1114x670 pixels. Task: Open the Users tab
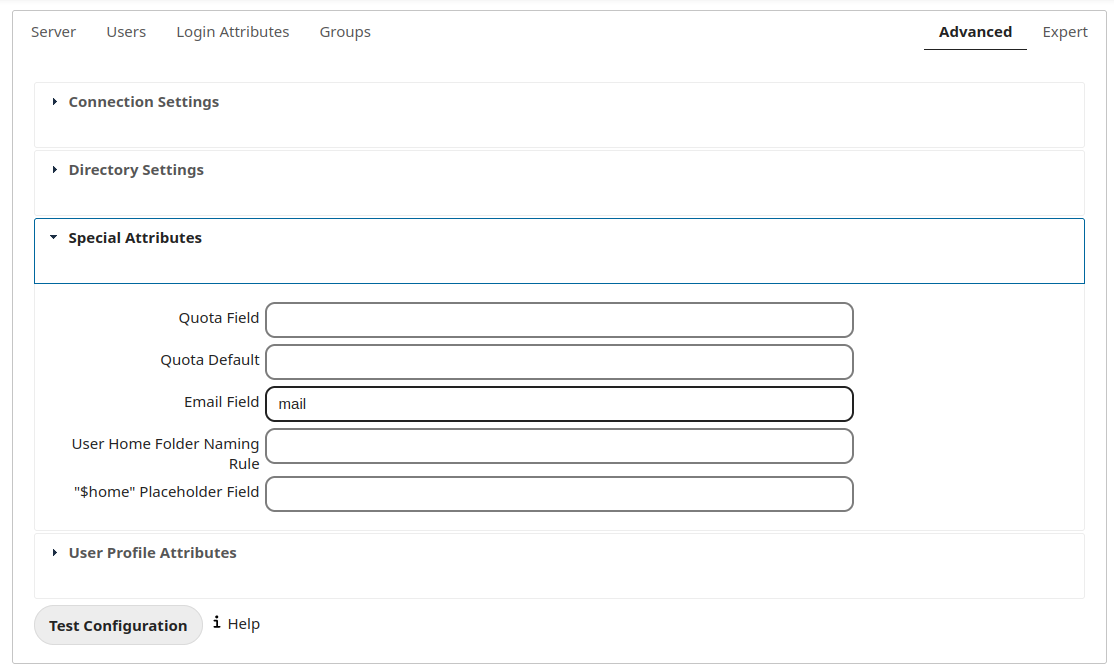[126, 32]
